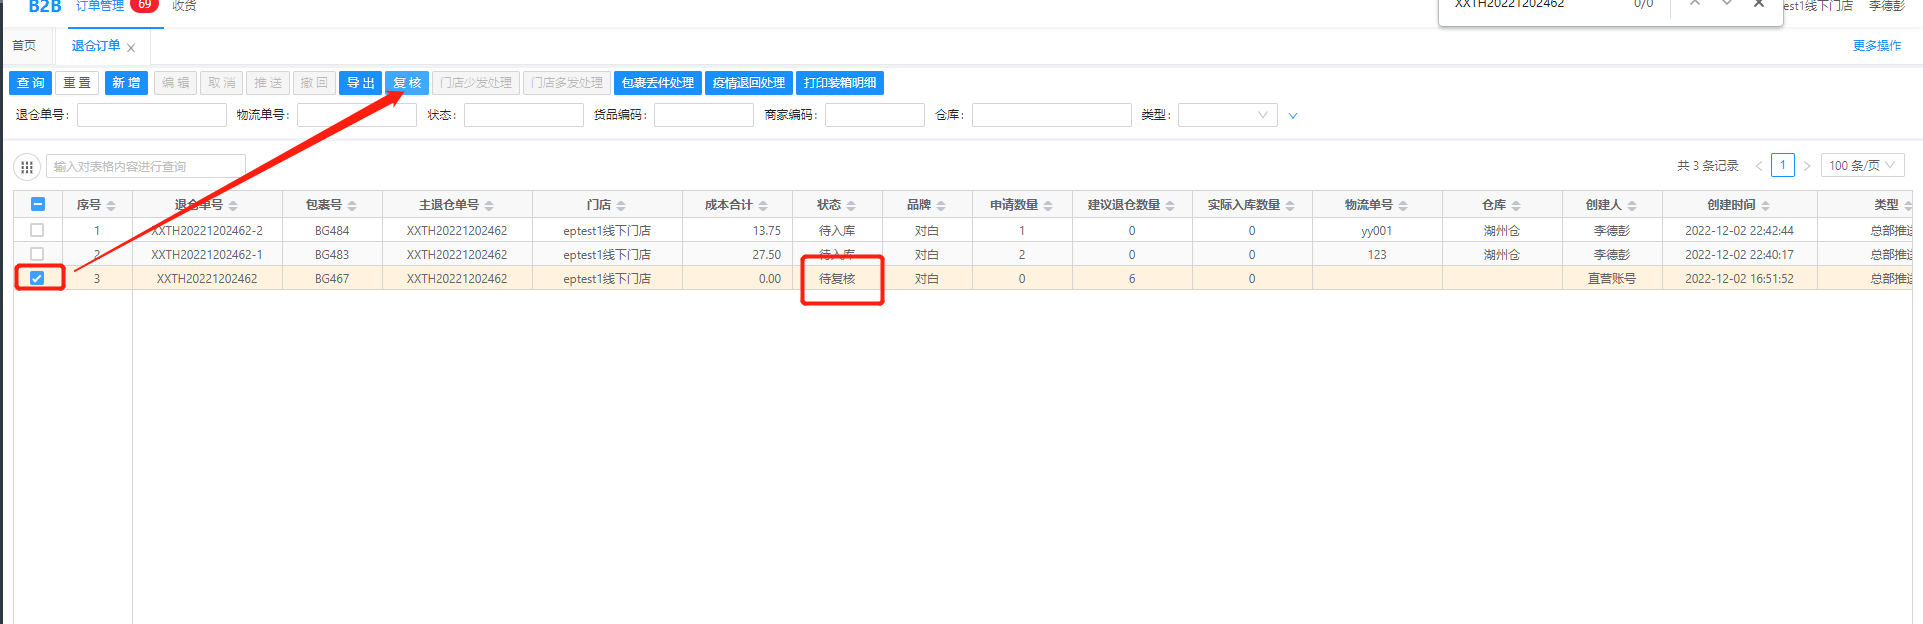Screen dimensions: 1923x624
Task: Go to previous page arrow
Action: (x=1759, y=166)
